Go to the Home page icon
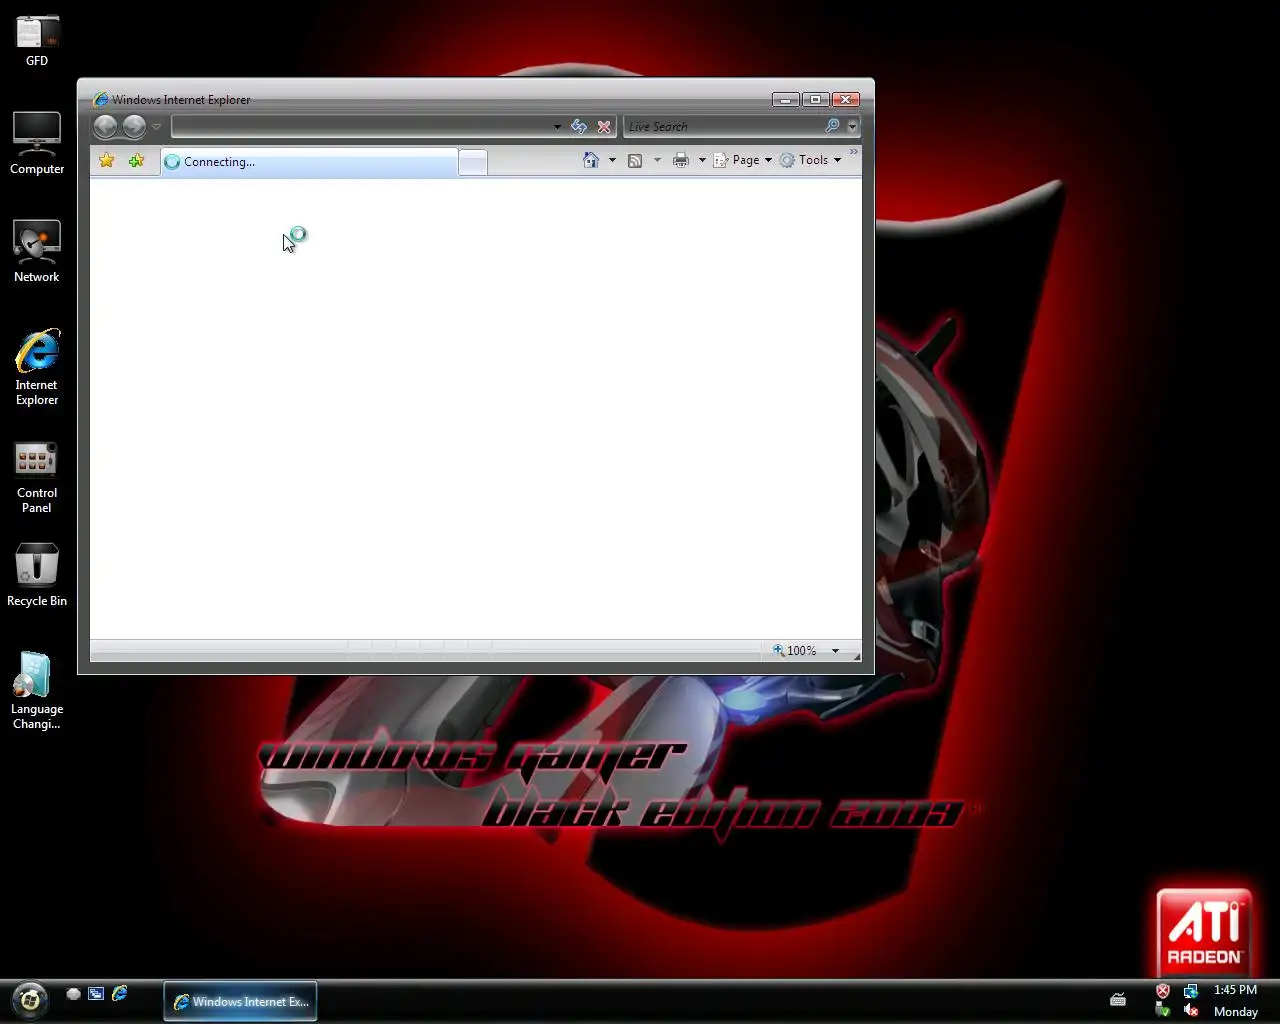The width and height of the screenshot is (1280, 1024). click(591, 160)
